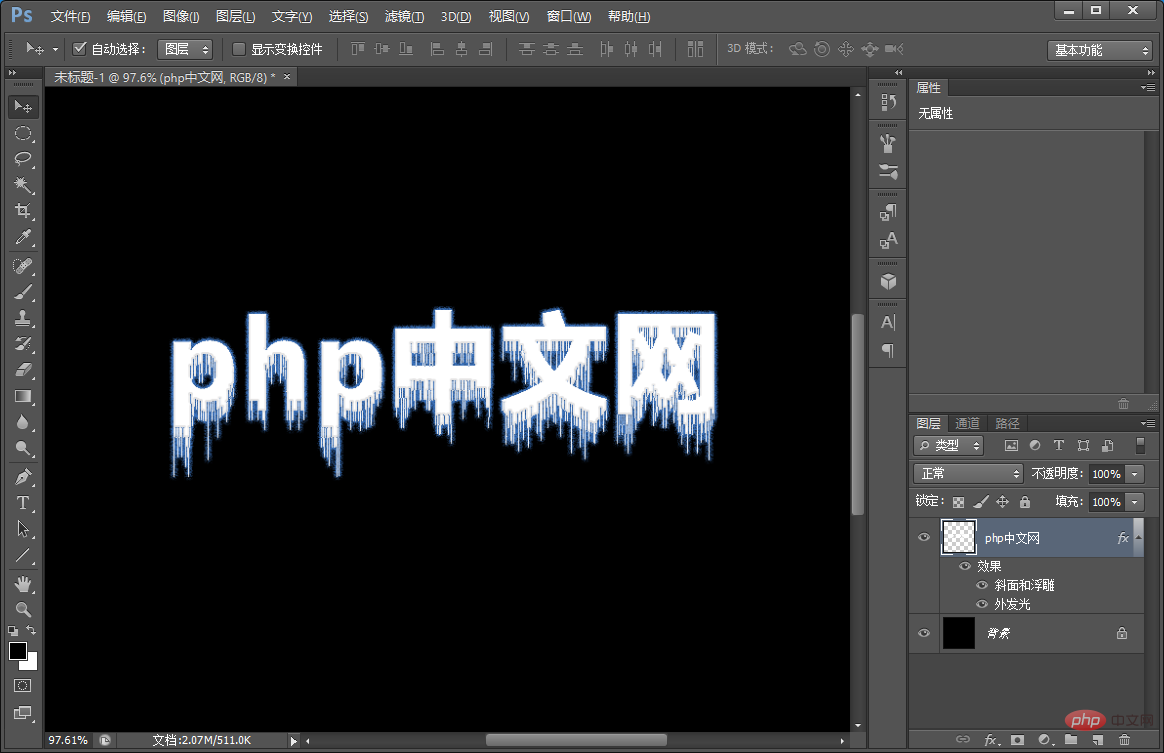Open the Opacity slider dropdown
The width and height of the screenshot is (1164, 753).
[x=1135, y=474]
